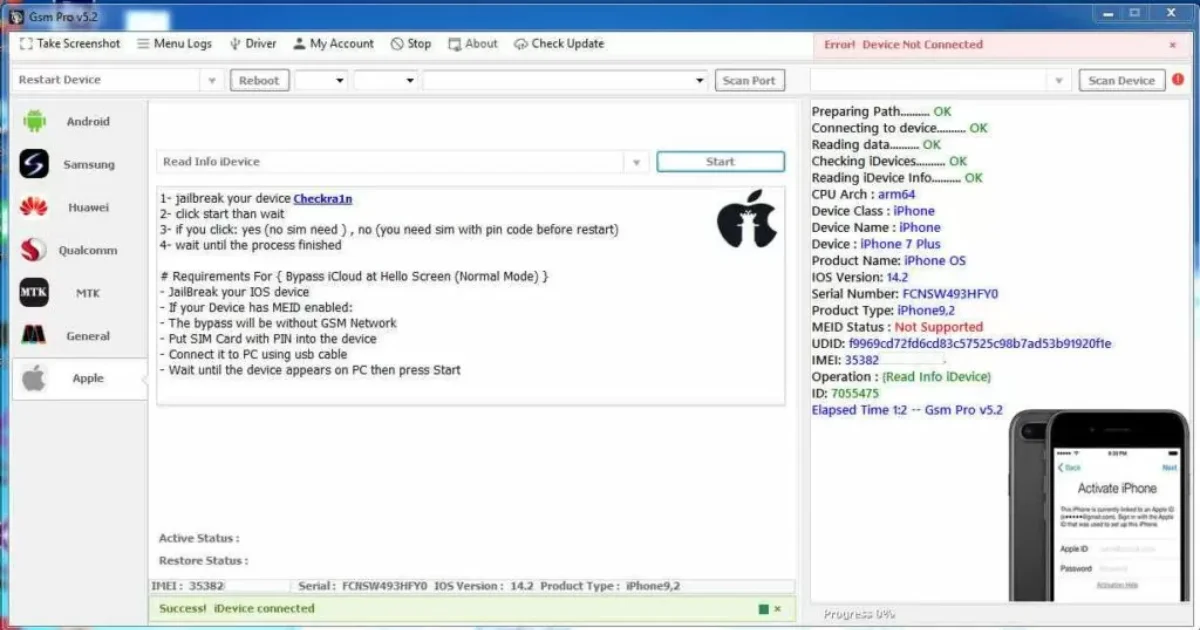The image size is (1200, 630).
Task: Click the red error alert icon
Action: click(1178, 79)
